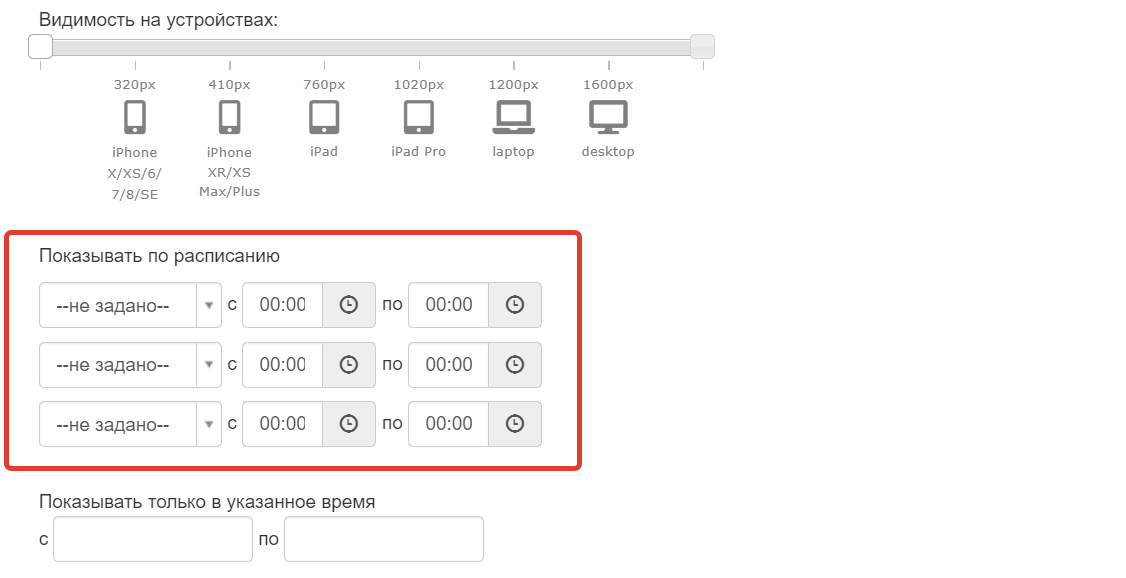Focus the "по" date field under specified time
Viewport: 1126px width, 578px height.
point(383,539)
